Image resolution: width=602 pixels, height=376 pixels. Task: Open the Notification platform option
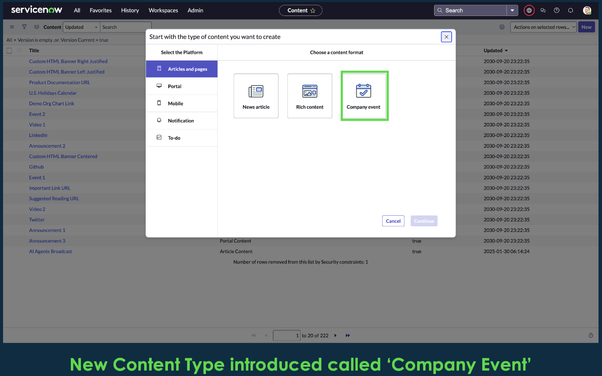pyautogui.click(x=182, y=121)
